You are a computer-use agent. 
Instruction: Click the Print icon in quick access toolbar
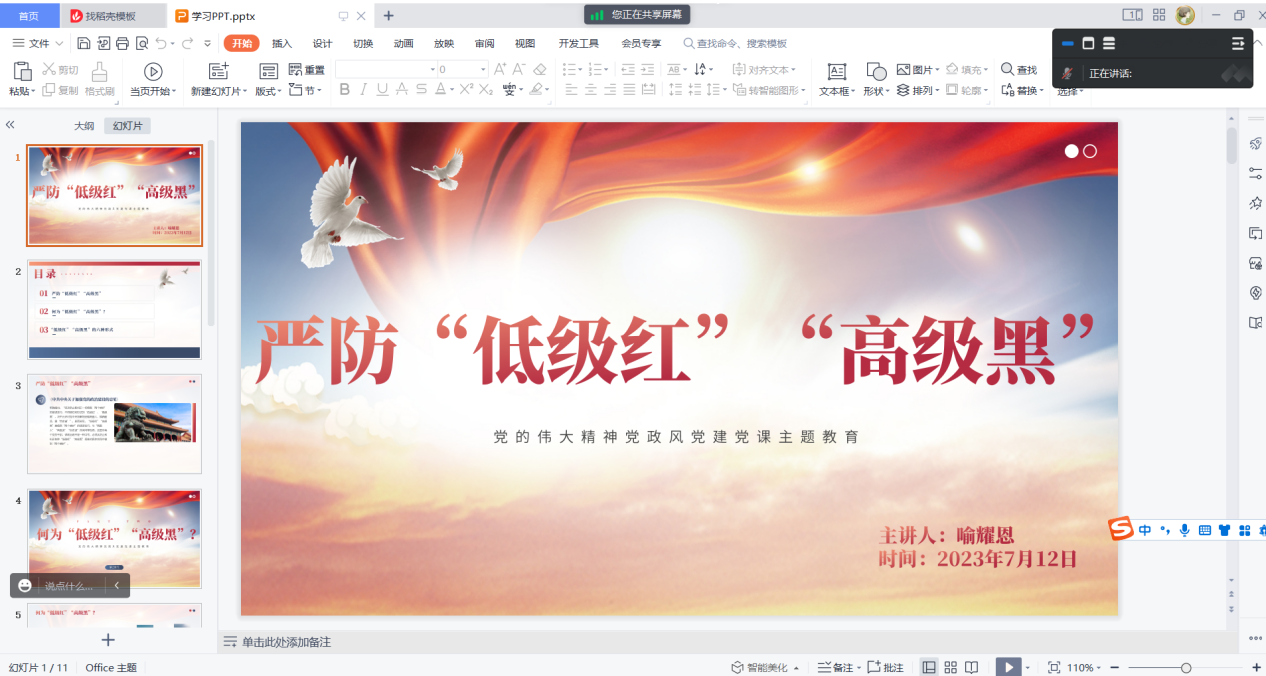[122, 43]
